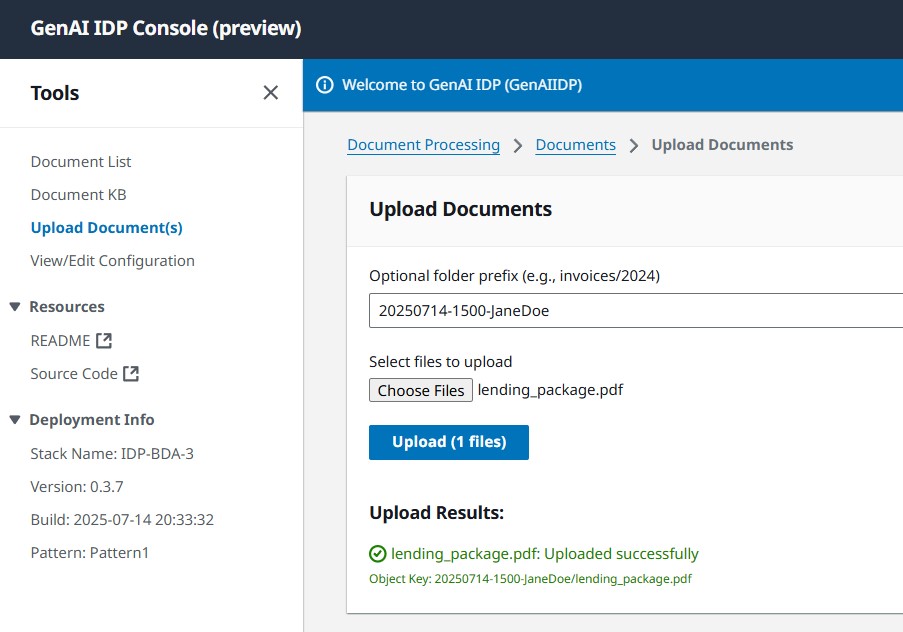This screenshot has height=632, width=903.
Task: Click the green upload success checkmark icon
Action: [377, 554]
